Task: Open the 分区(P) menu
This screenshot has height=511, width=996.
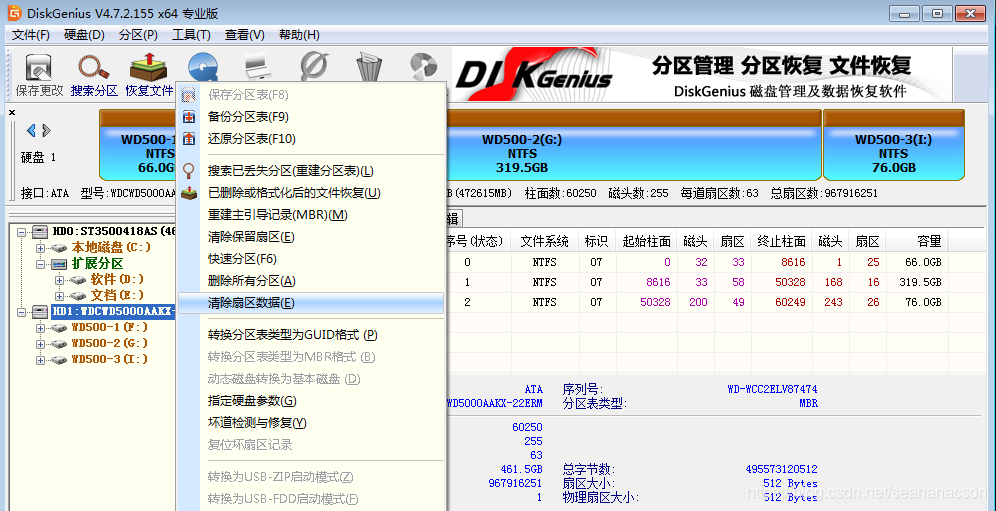Action: pyautogui.click(x=138, y=35)
